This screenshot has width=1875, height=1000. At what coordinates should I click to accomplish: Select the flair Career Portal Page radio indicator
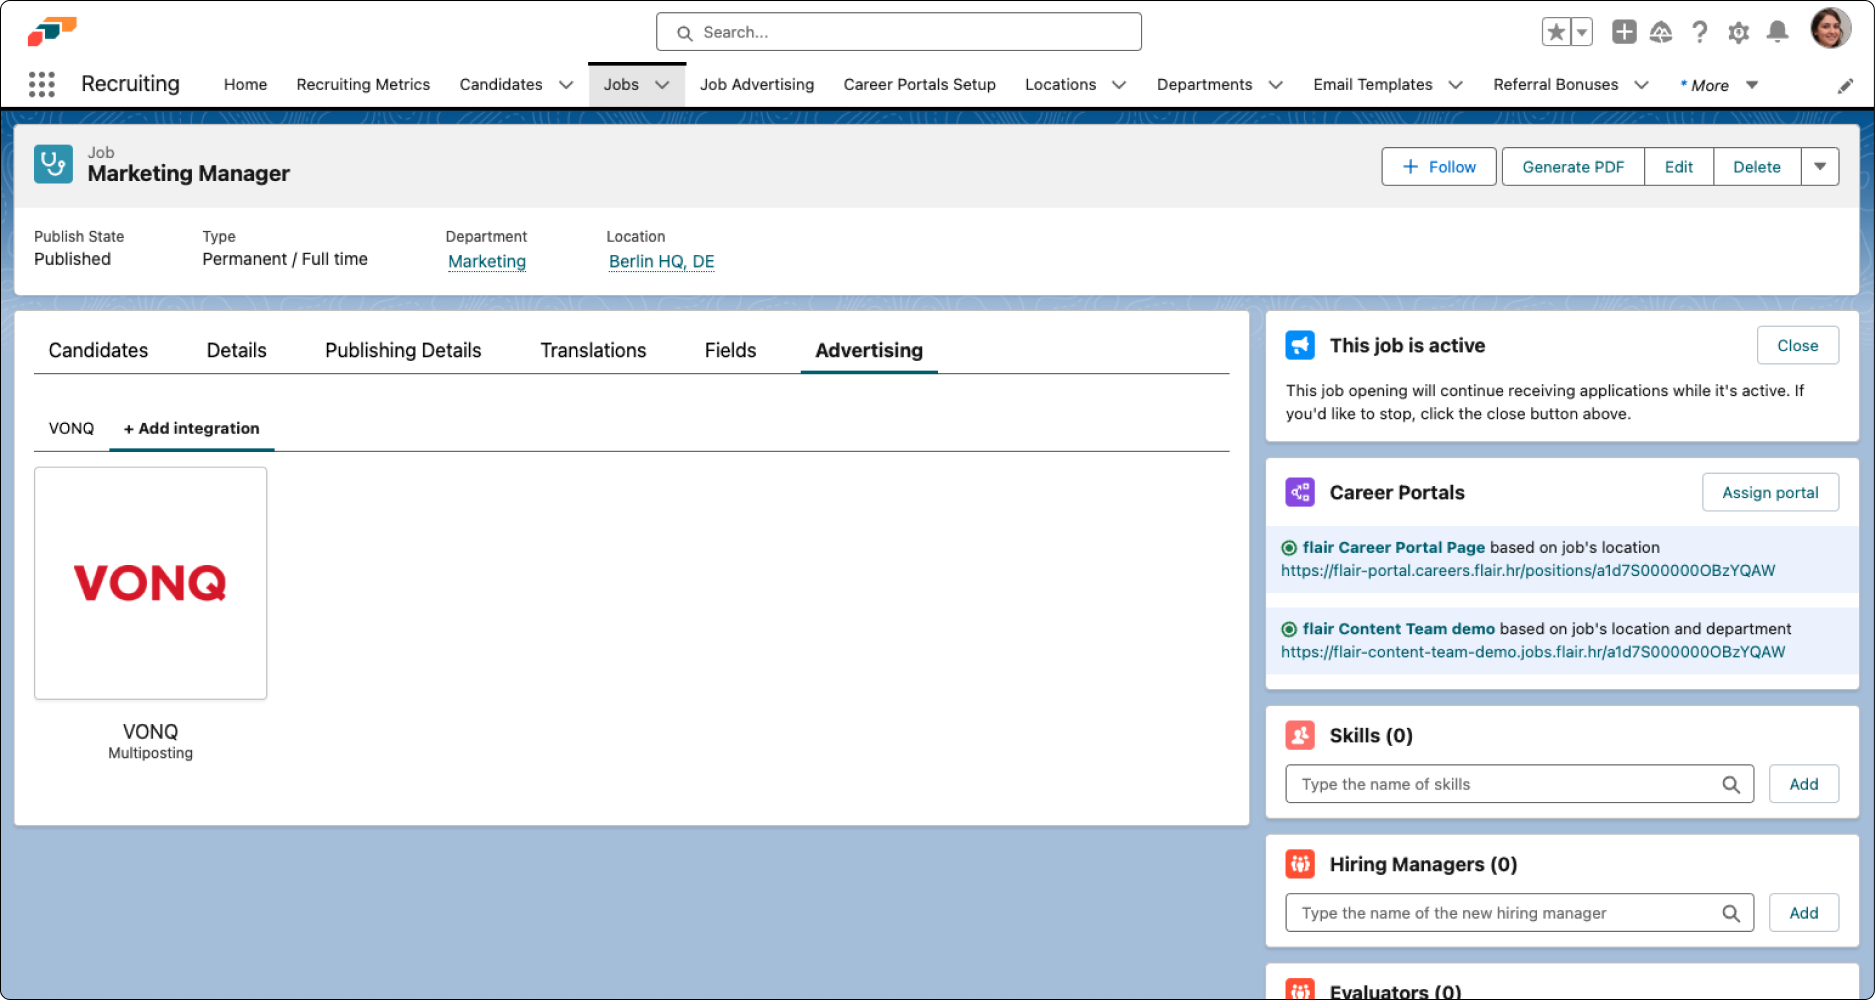[x=1289, y=547]
